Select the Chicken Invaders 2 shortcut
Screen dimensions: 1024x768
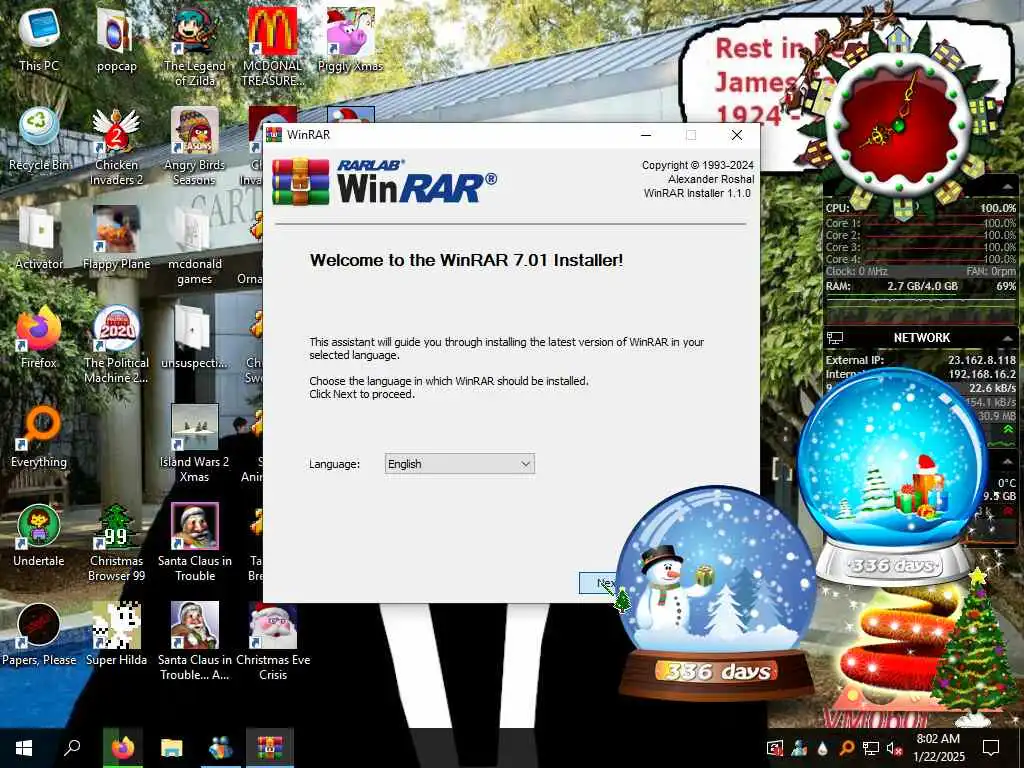[116, 146]
